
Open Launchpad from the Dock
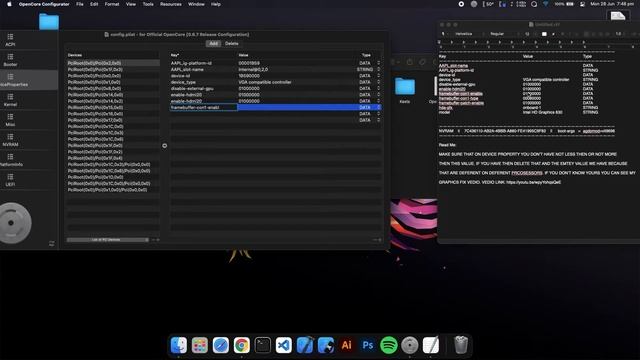pos(200,345)
